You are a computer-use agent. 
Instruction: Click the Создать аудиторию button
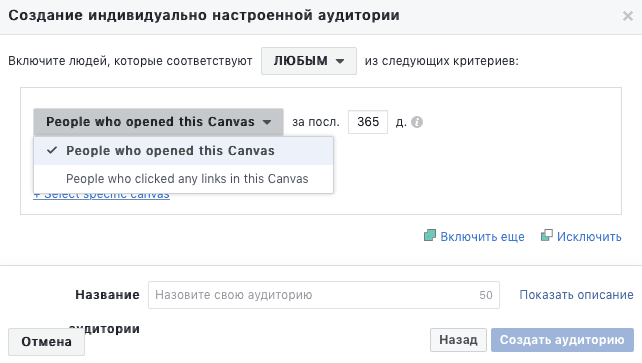(562, 340)
